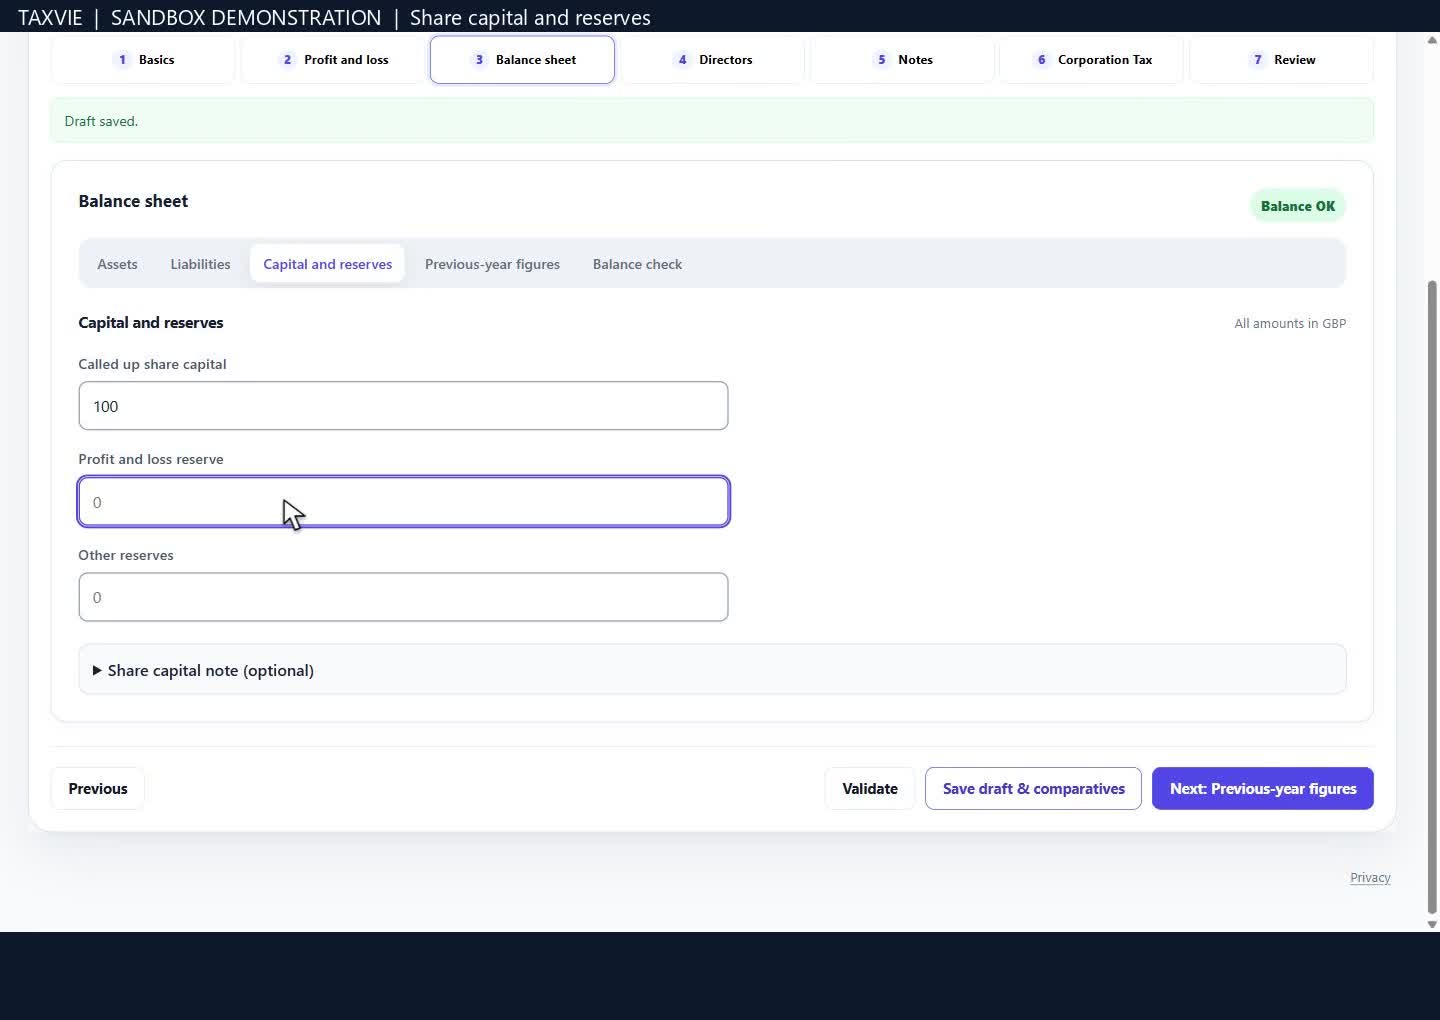This screenshot has width=1440, height=1020.
Task: Select the Balance sheet step tab
Action: (x=522, y=60)
